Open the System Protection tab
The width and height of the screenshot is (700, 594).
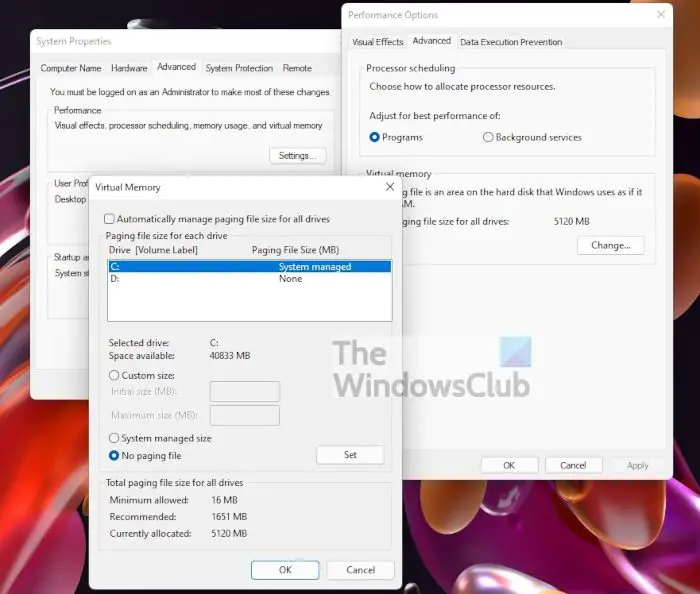pyautogui.click(x=239, y=68)
